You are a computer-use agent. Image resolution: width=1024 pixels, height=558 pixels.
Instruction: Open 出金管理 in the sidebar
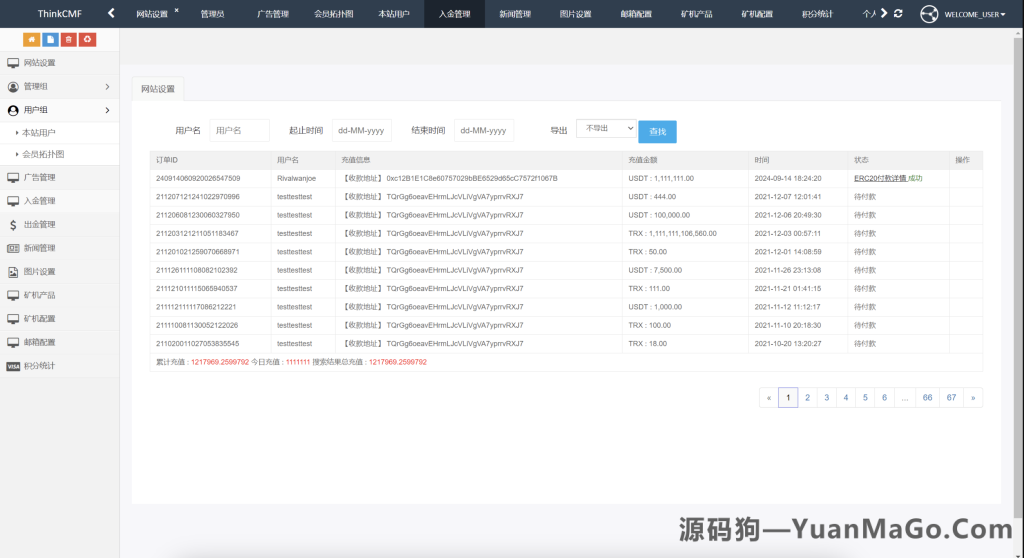(59, 224)
